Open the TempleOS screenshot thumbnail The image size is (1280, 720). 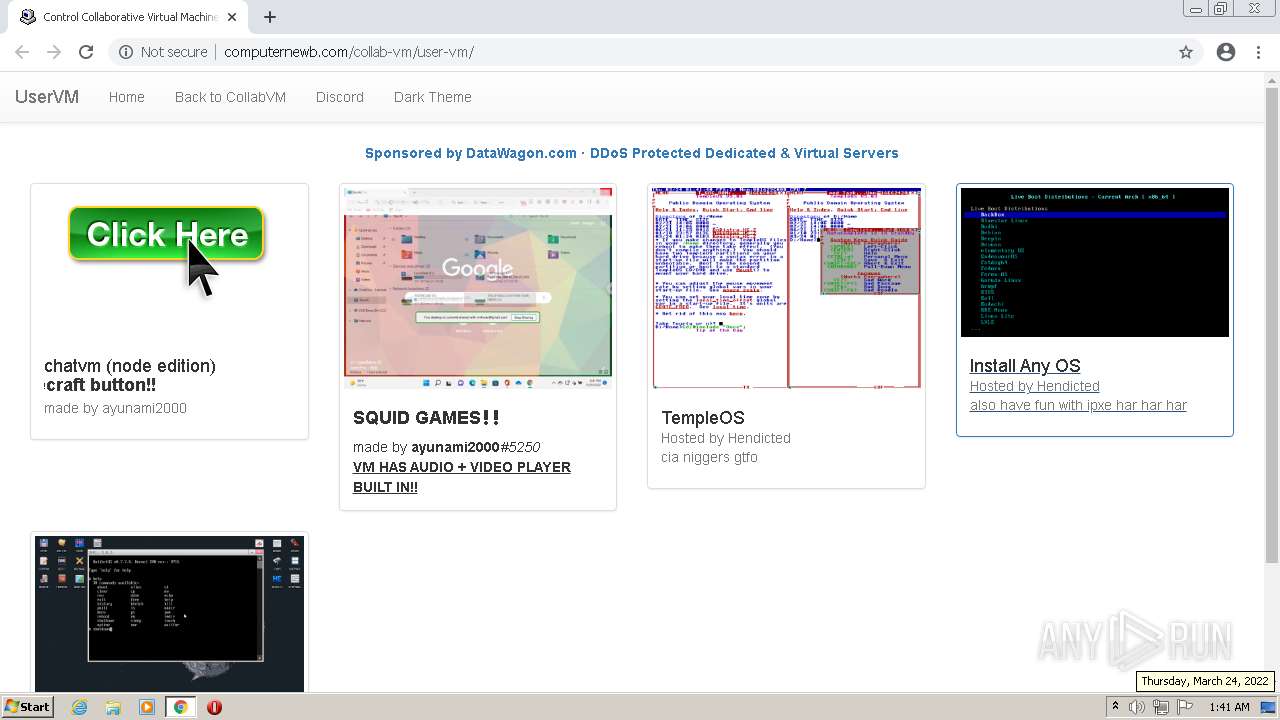[x=786, y=288]
